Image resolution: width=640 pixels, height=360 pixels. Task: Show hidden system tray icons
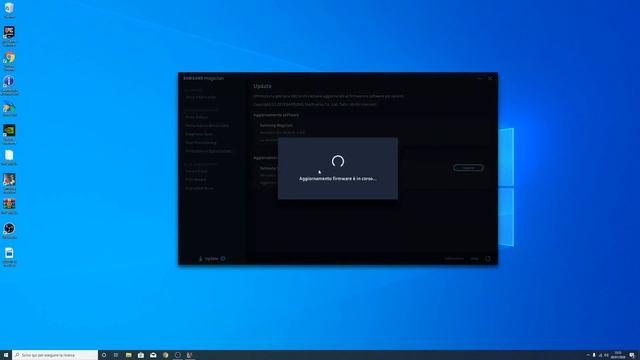588,355
